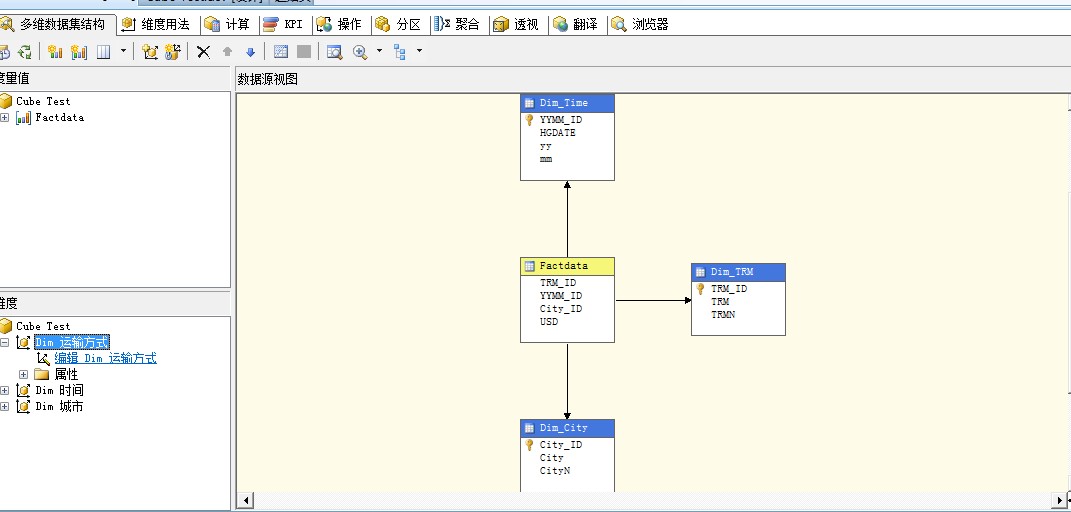This screenshot has width=1071, height=512.
Task: Click the Find Table magnifier icon
Action: tap(334, 52)
